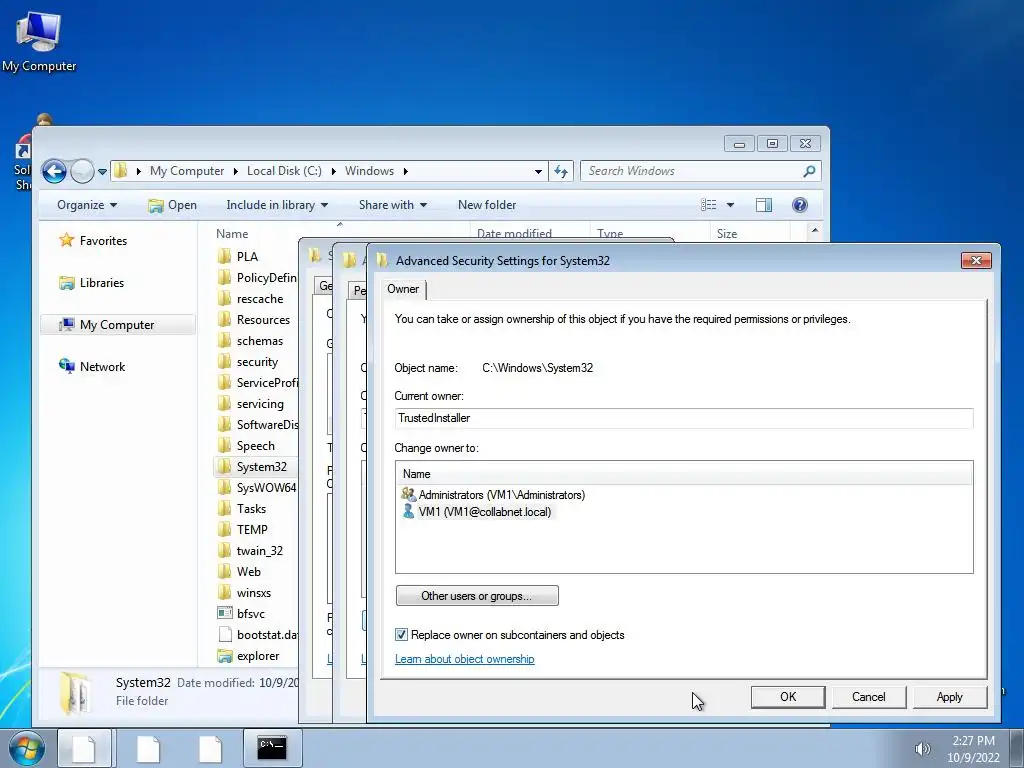This screenshot has width=1024, height=768.
Task: Click the Back arrow in Explorer
Action: point(54,172)
